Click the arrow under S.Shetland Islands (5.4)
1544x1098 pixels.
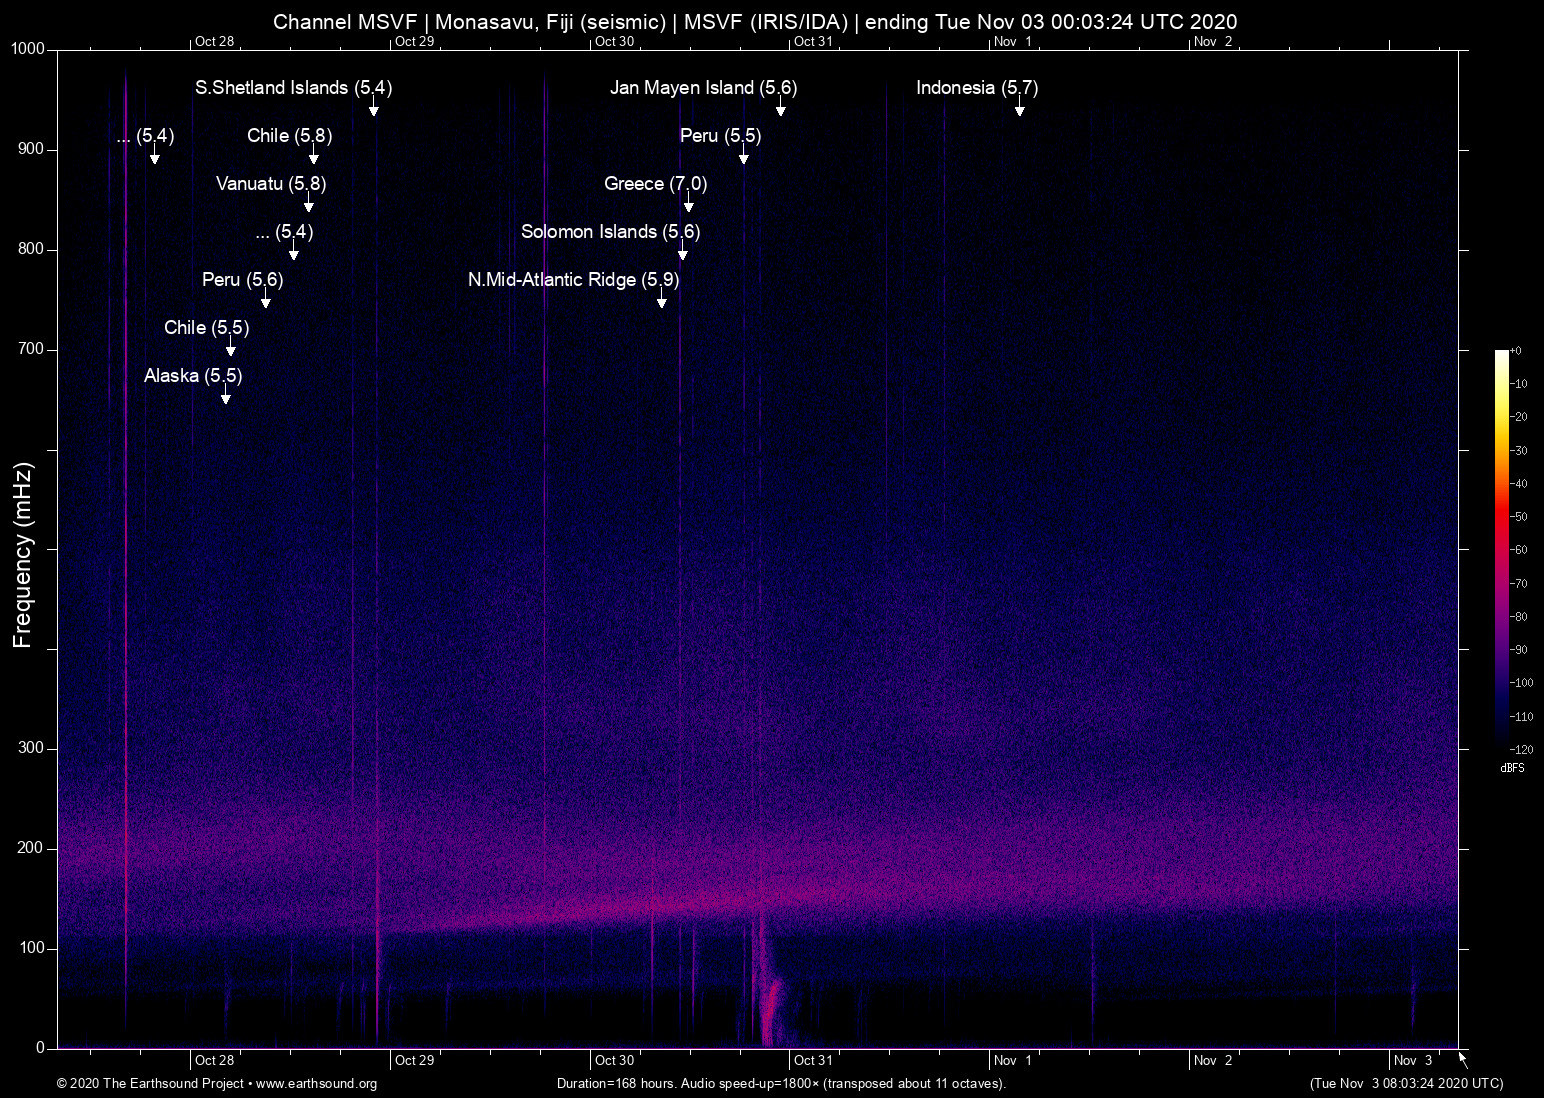click(x=373, y=110)
